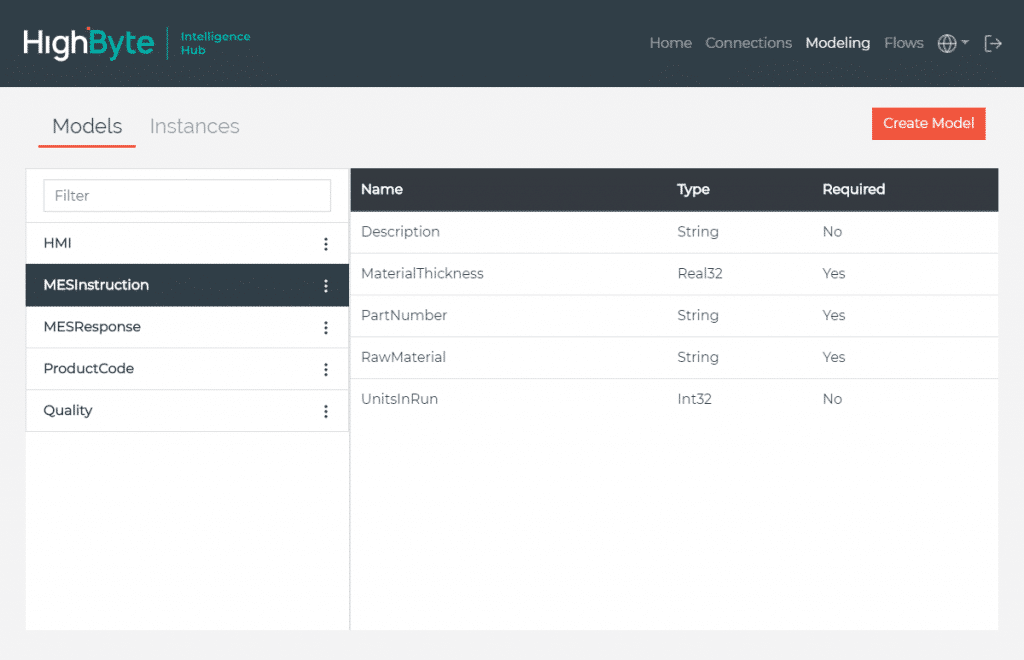1024x660 pixels.
Task: Click into the Filter text field
Action: click(x=187, y=196)
